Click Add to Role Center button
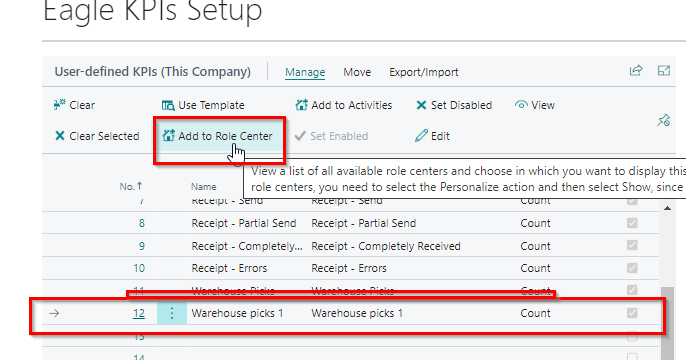Image resolution: width=686 pixels, height=360 pixels. (217, 136)
